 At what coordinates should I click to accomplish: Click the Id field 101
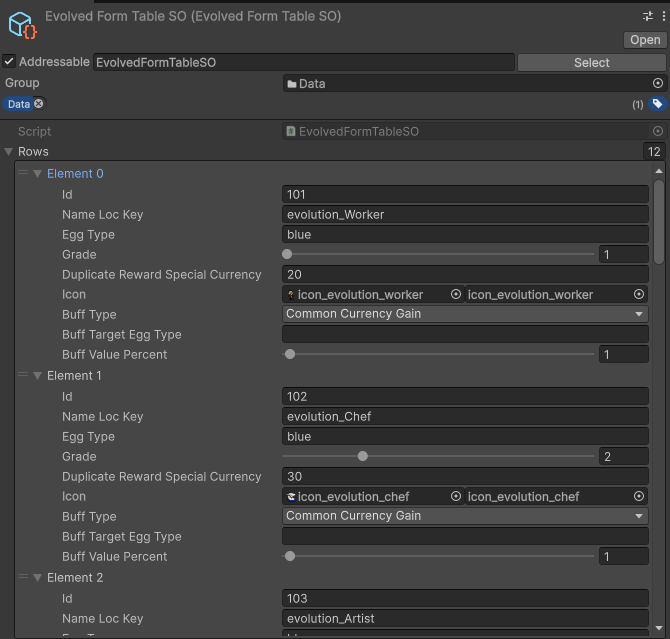tap(465, 194)
